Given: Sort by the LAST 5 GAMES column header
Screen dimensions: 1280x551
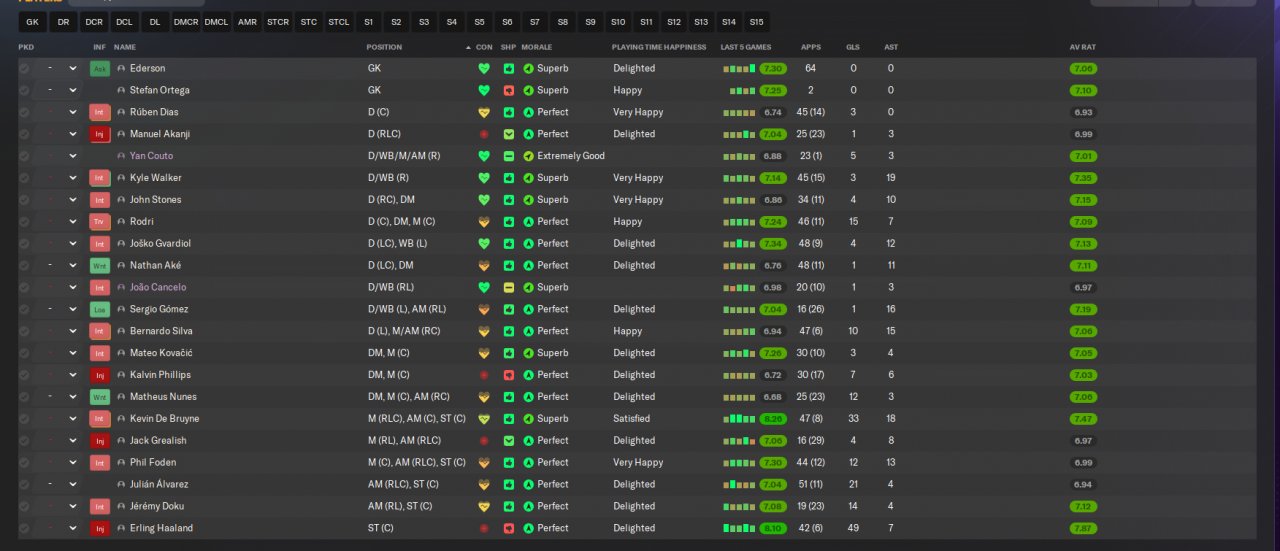Looking at the screenshot, I should point(746,47).
